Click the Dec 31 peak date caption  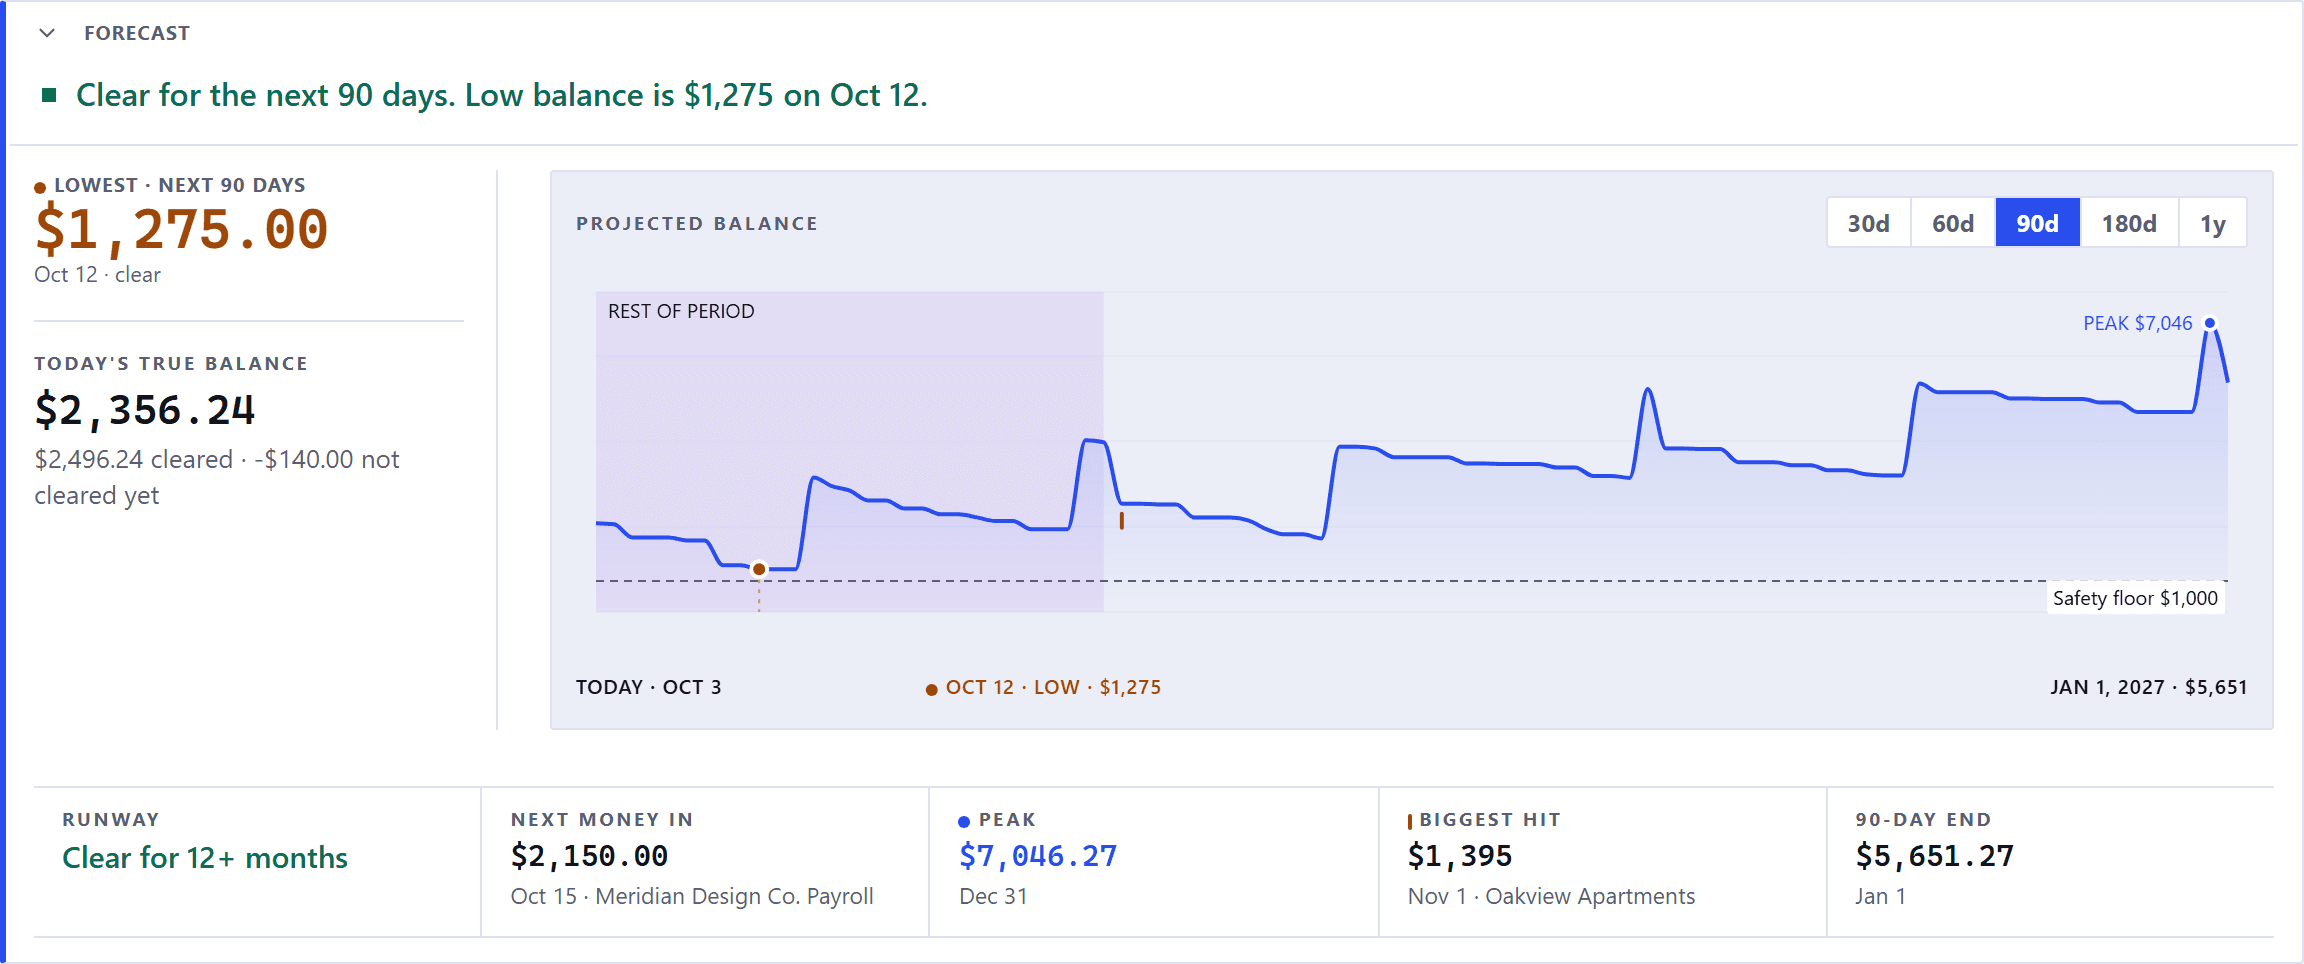coord(993,896)
